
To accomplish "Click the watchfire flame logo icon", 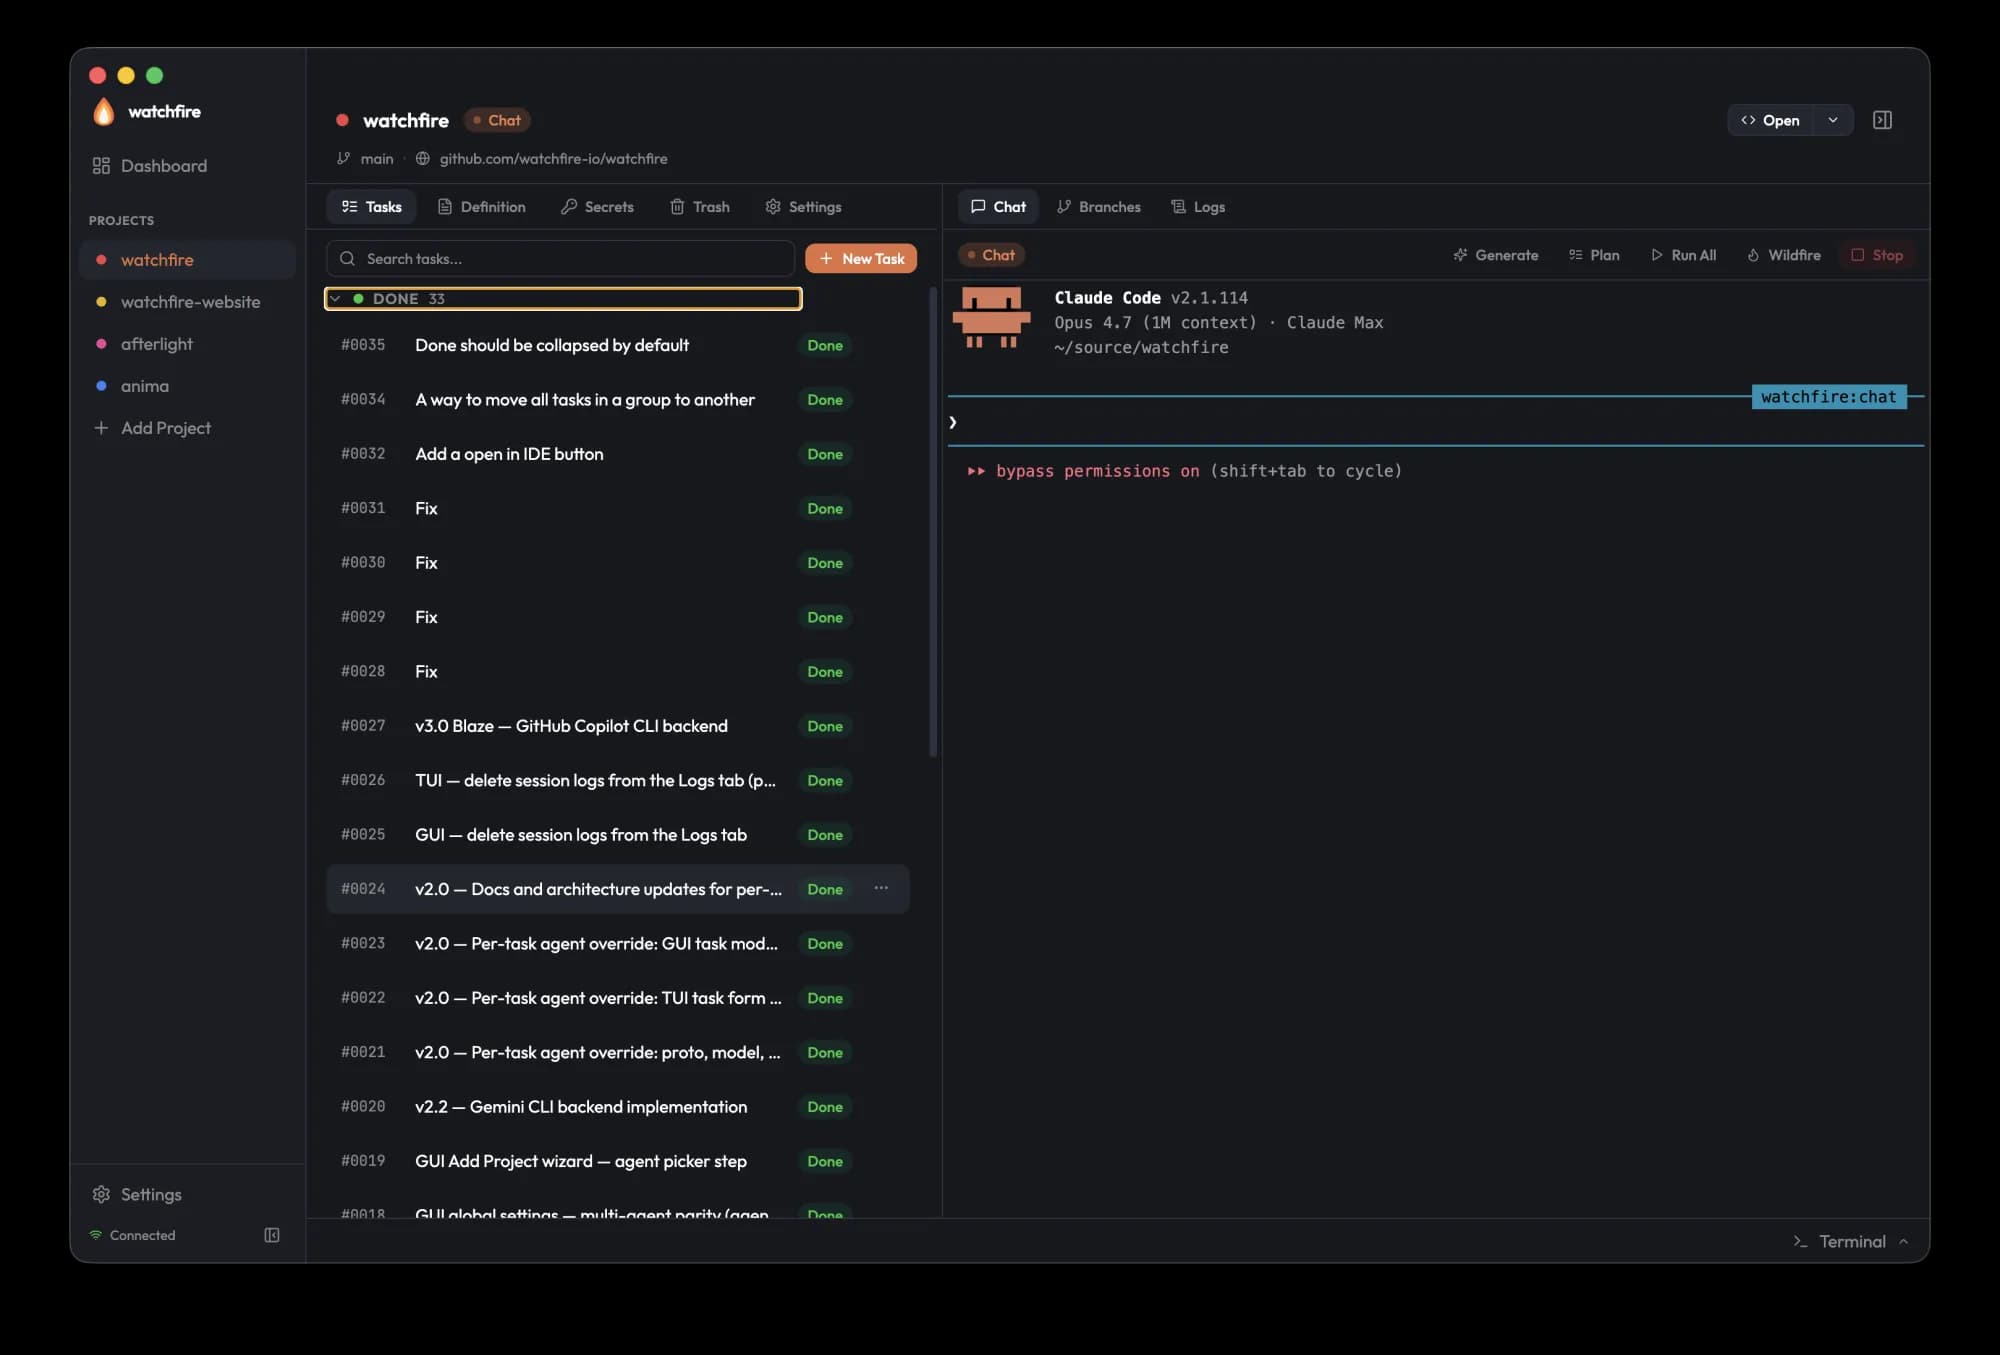I will 104,111.
